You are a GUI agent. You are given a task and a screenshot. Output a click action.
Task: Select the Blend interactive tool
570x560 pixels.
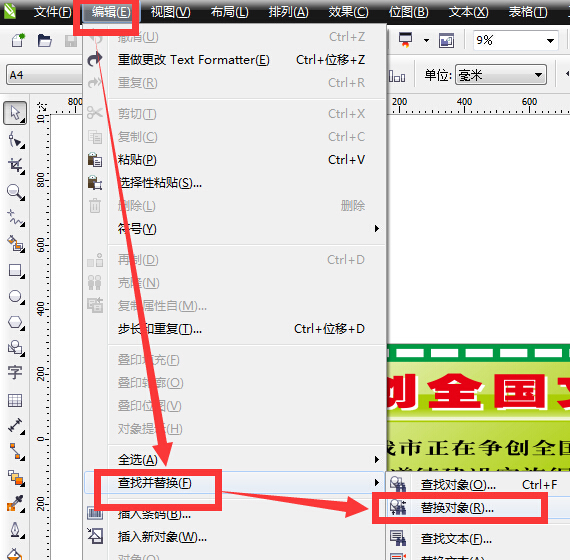(x=15, y=477)
